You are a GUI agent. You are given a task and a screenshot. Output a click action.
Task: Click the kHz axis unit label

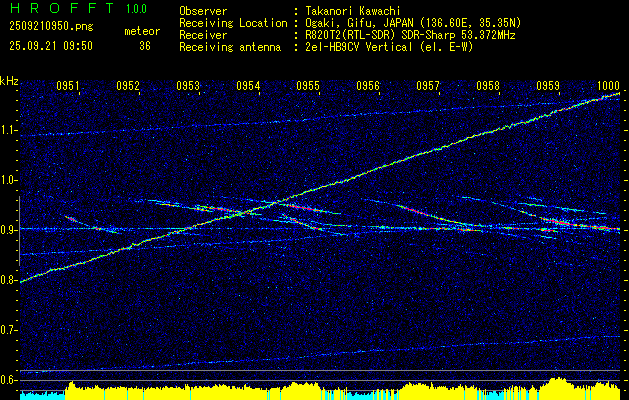[x=9, y=81]
